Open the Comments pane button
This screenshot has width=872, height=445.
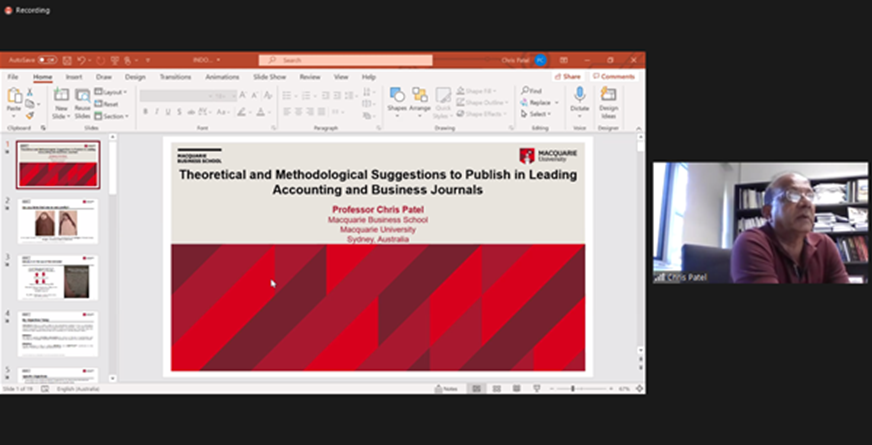[614, 76]
